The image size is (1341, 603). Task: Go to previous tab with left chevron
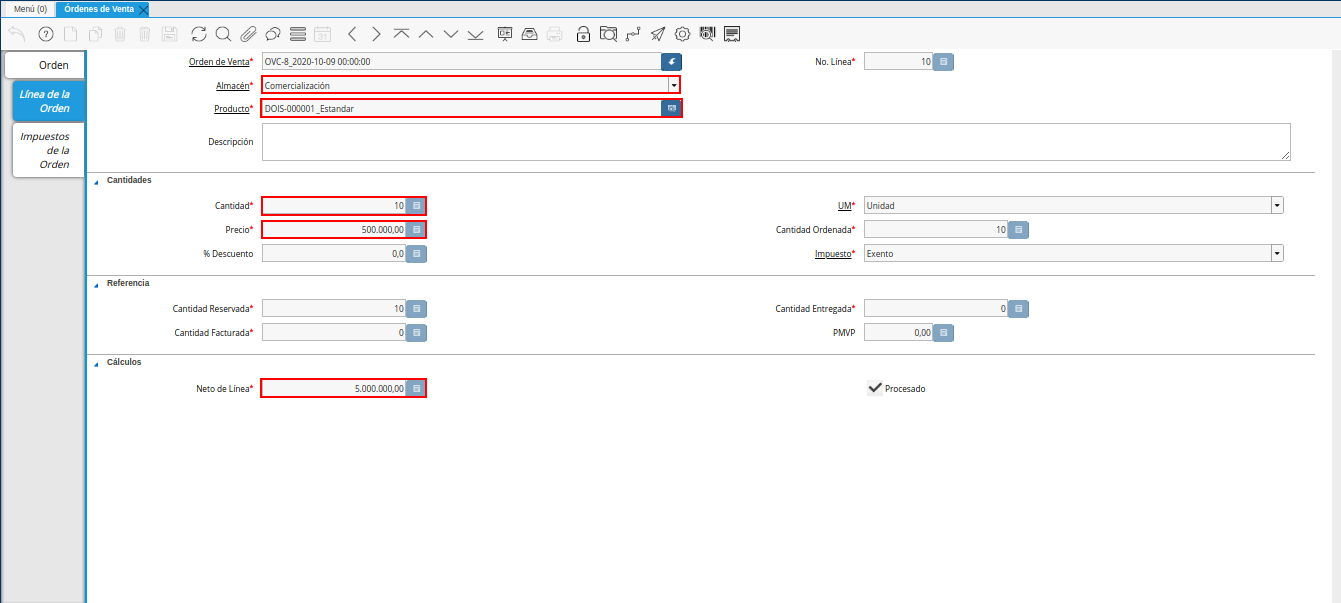tap(352, 34)
